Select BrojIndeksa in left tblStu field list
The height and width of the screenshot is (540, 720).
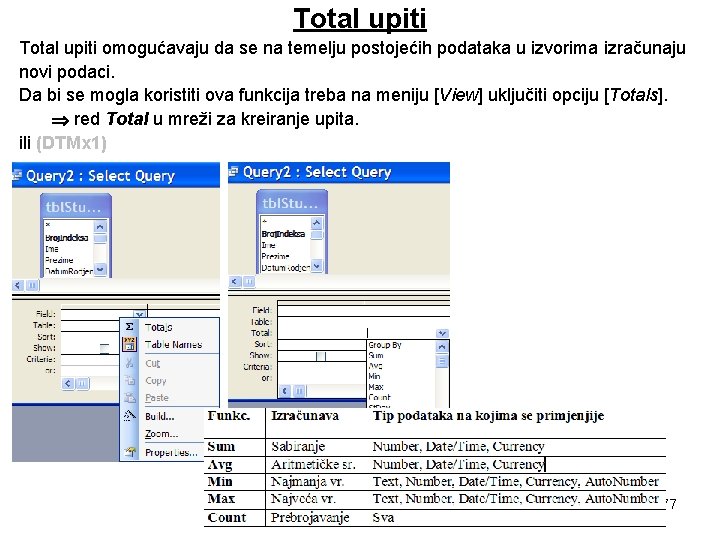point(67,238)
